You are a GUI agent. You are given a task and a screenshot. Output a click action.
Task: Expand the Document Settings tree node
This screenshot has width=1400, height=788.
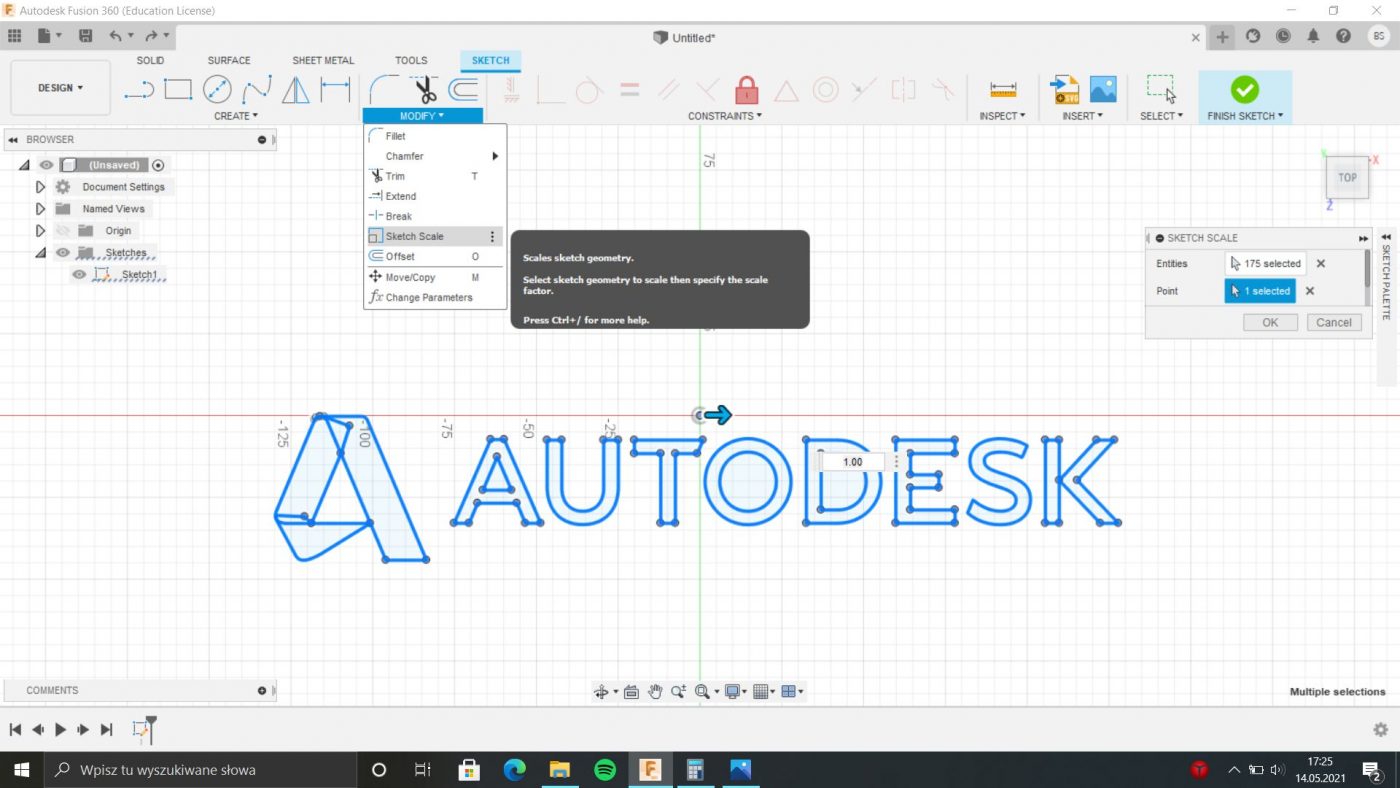click(40, 187)
